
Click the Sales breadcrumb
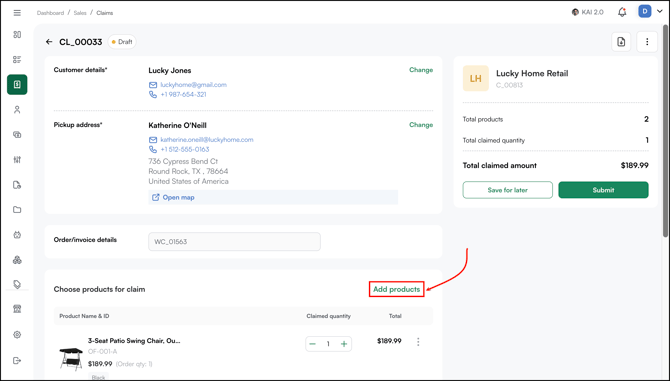(80, 13)
